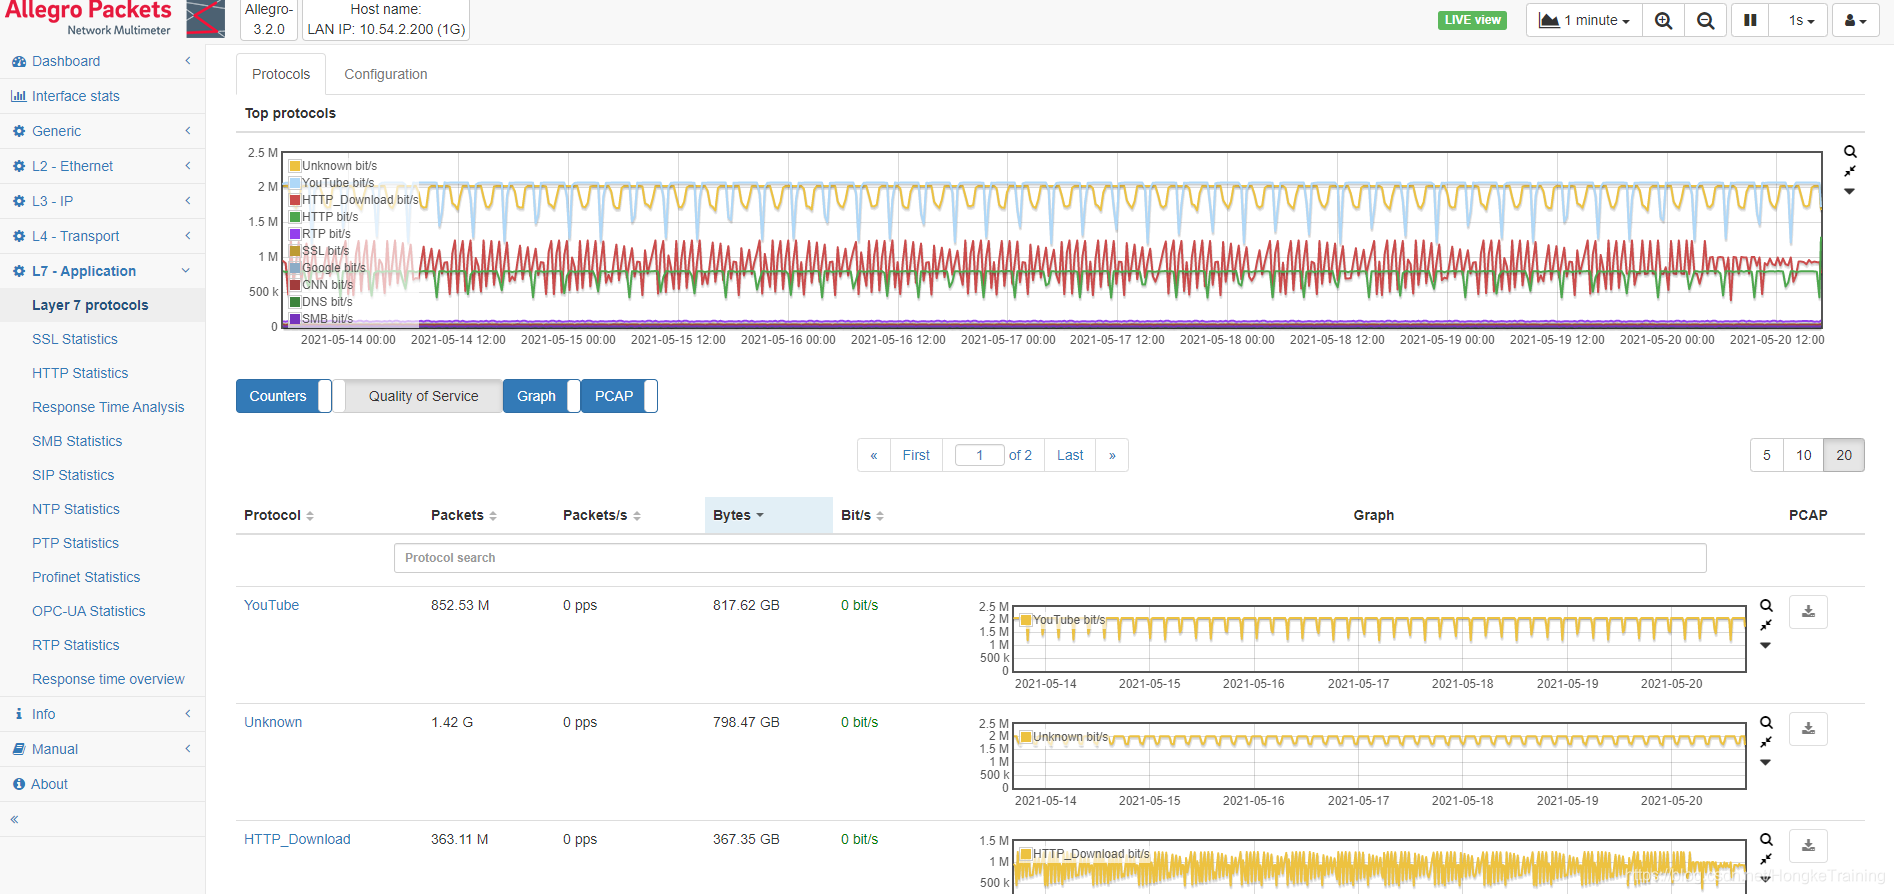Viewport: 1894px width, 894px height.
Task: Open the HTTP_Download protocol link
Action: coord(297,839)
